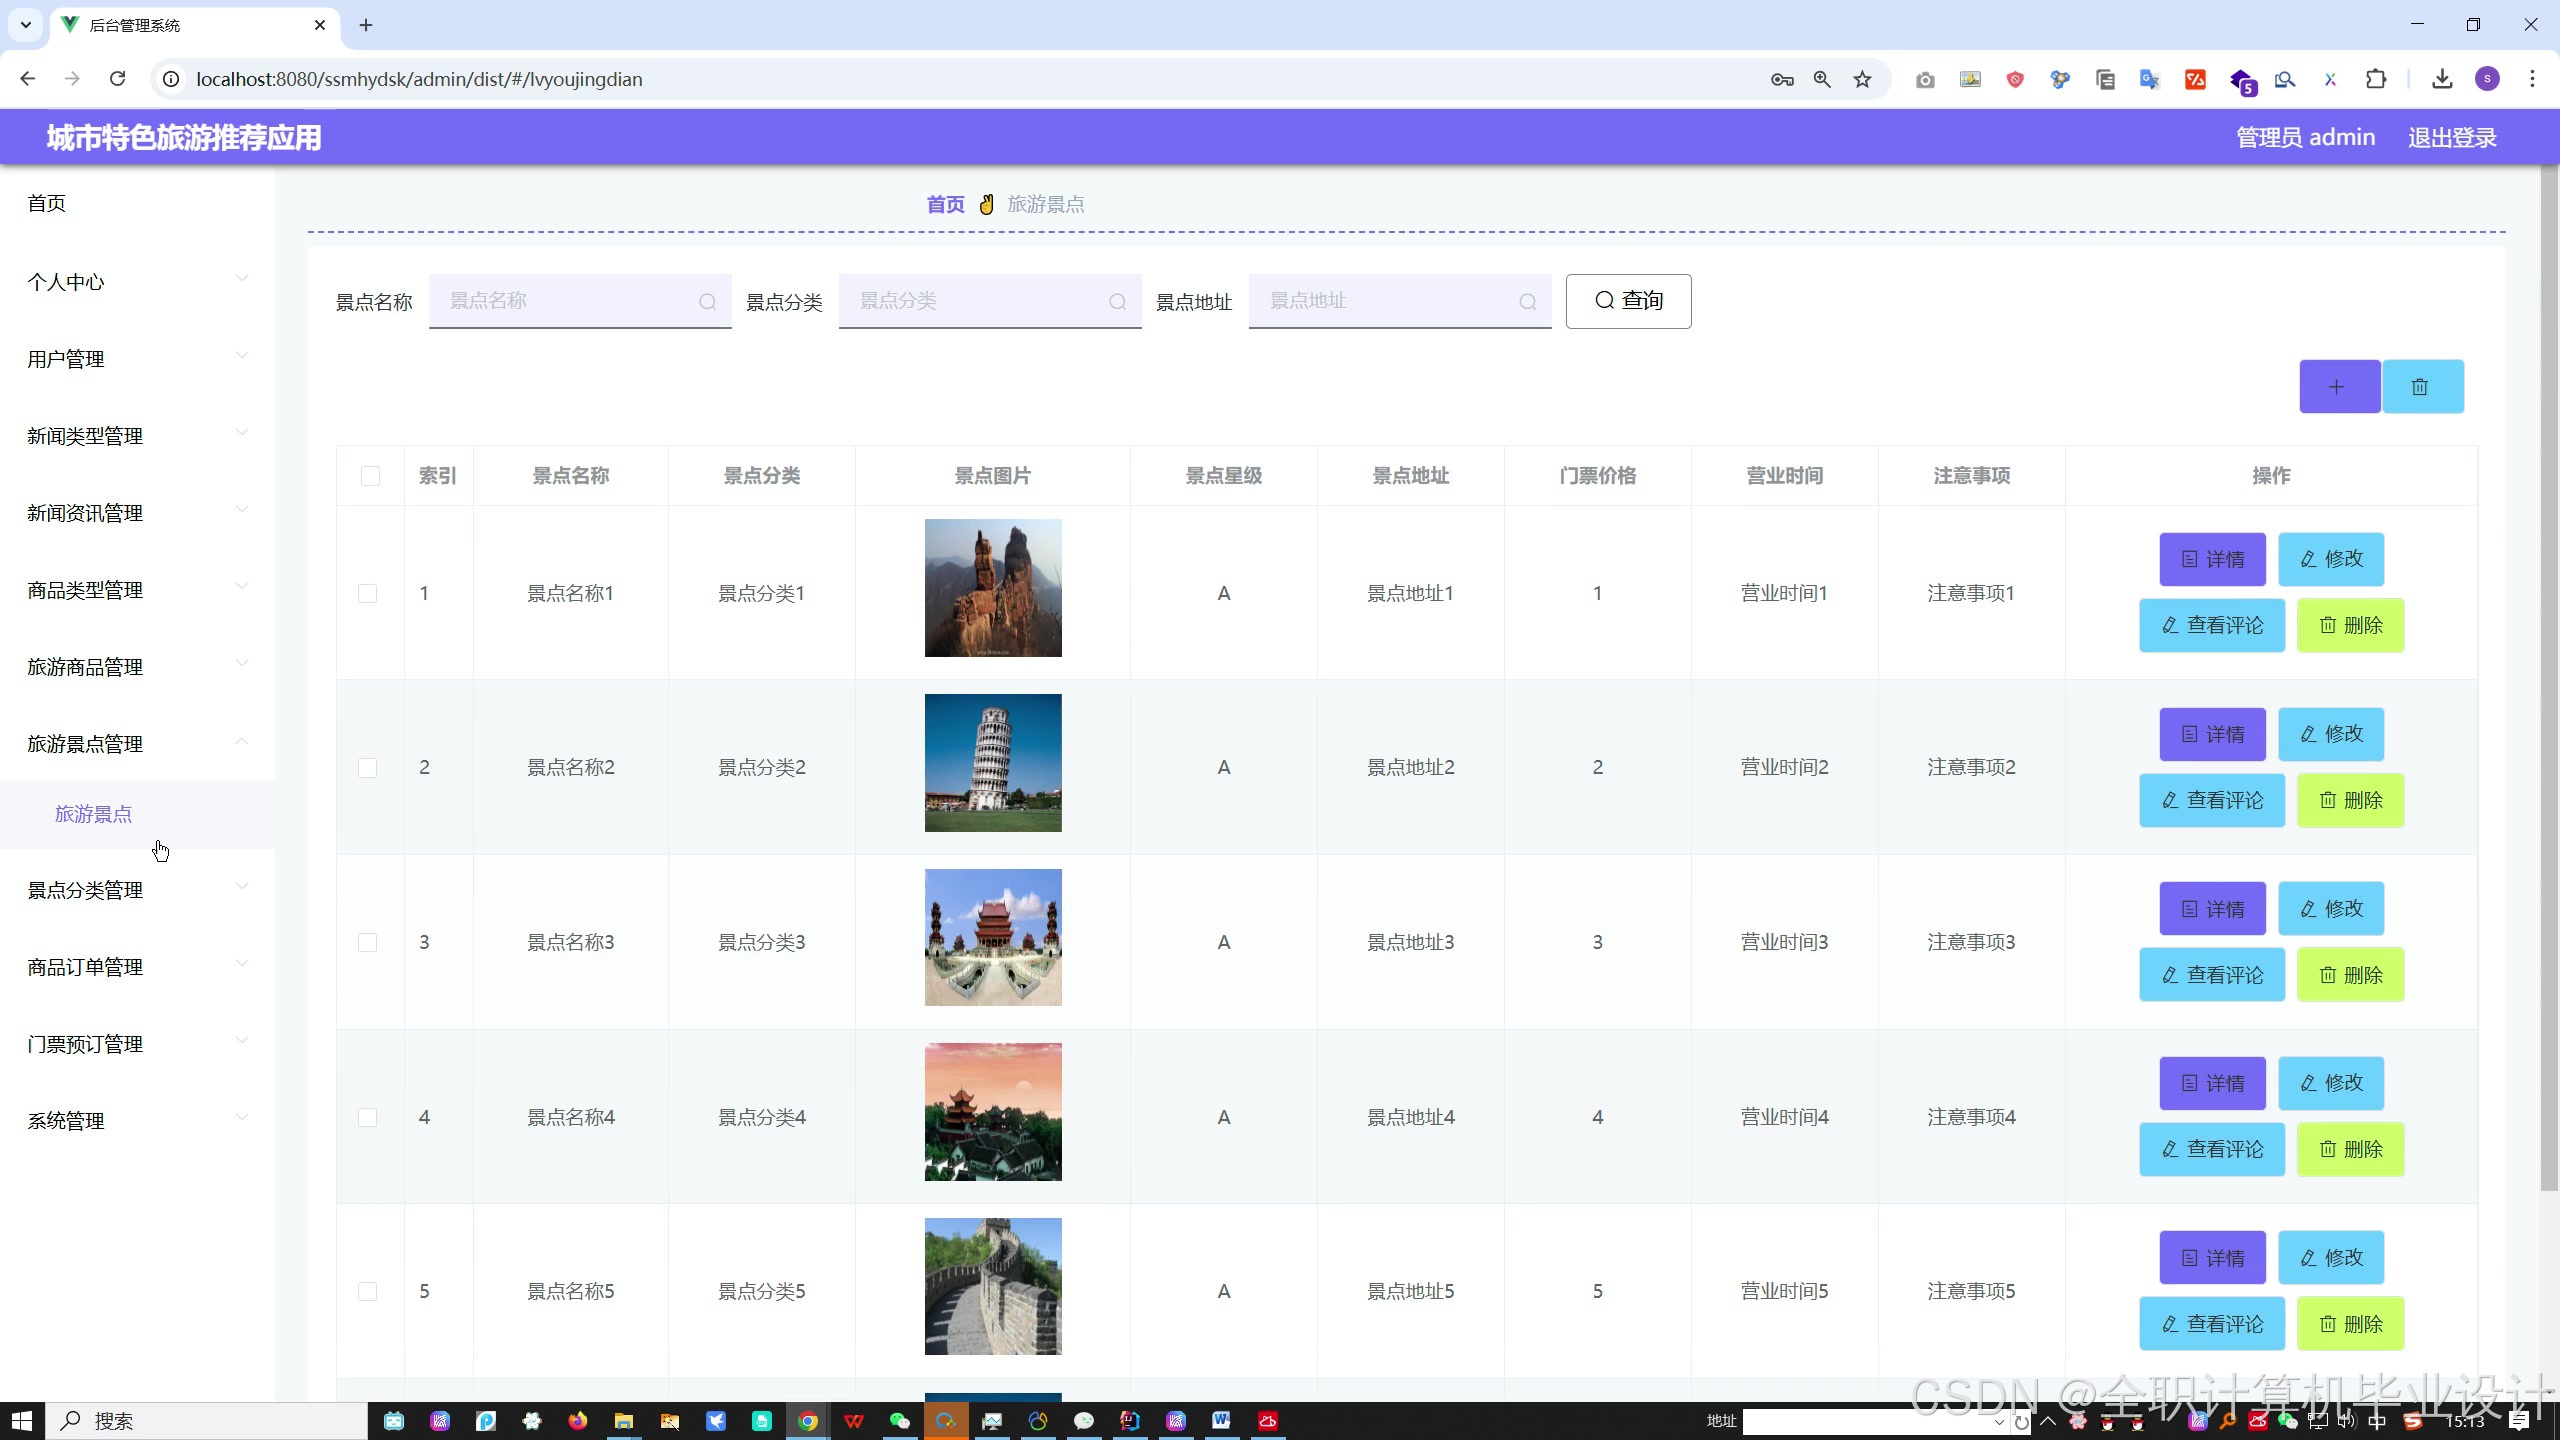Toggle the select-all header checkbox

click(x=370, y=476)
